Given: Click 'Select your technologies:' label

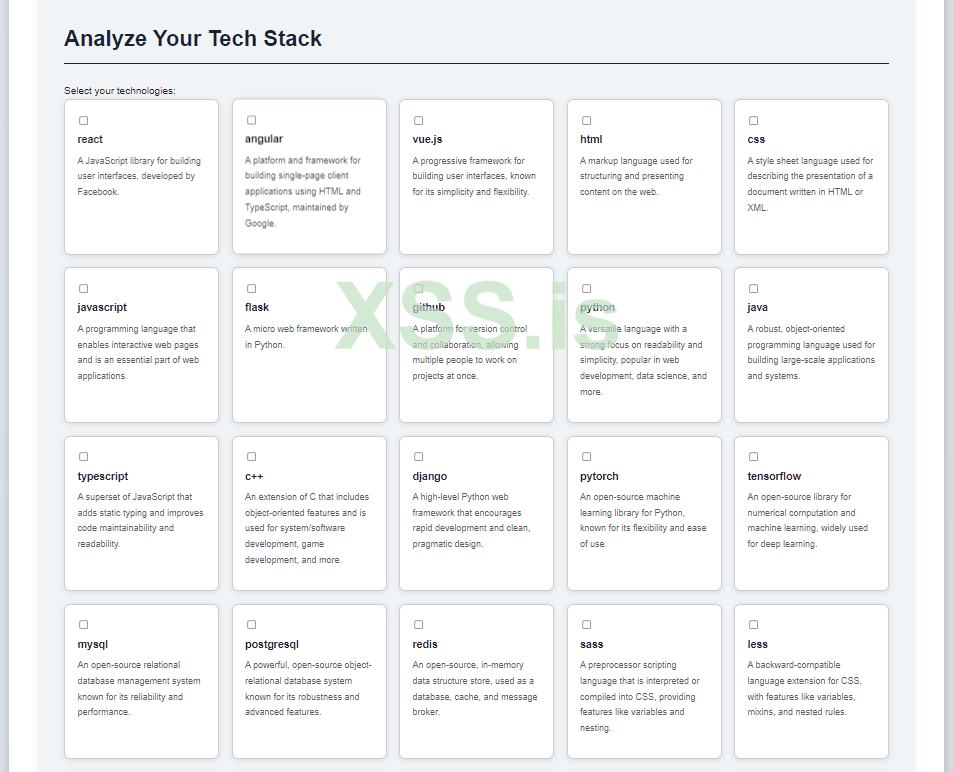Looking at the screenshot, I should point(120,91).
